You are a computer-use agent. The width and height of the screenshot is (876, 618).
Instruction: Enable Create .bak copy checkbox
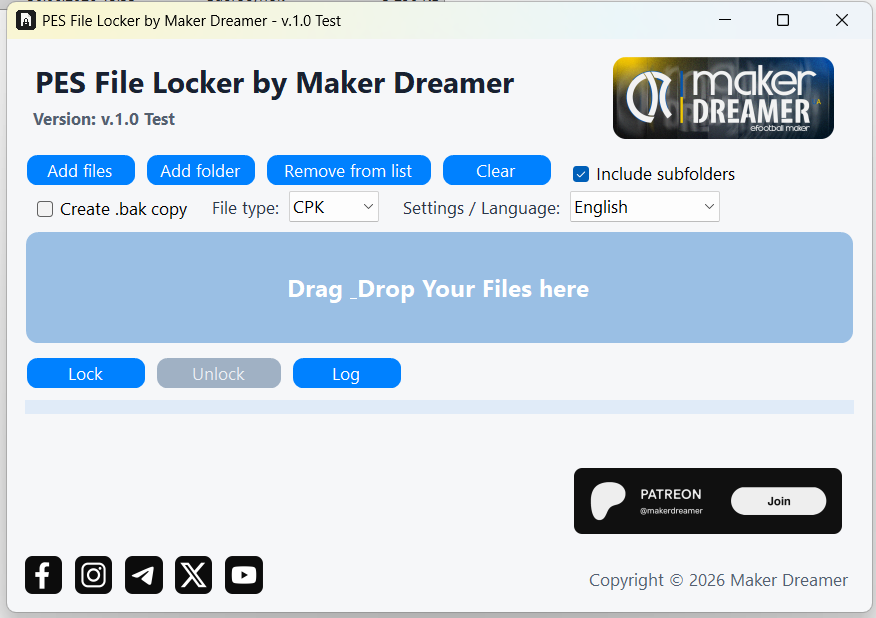point(45,209)
